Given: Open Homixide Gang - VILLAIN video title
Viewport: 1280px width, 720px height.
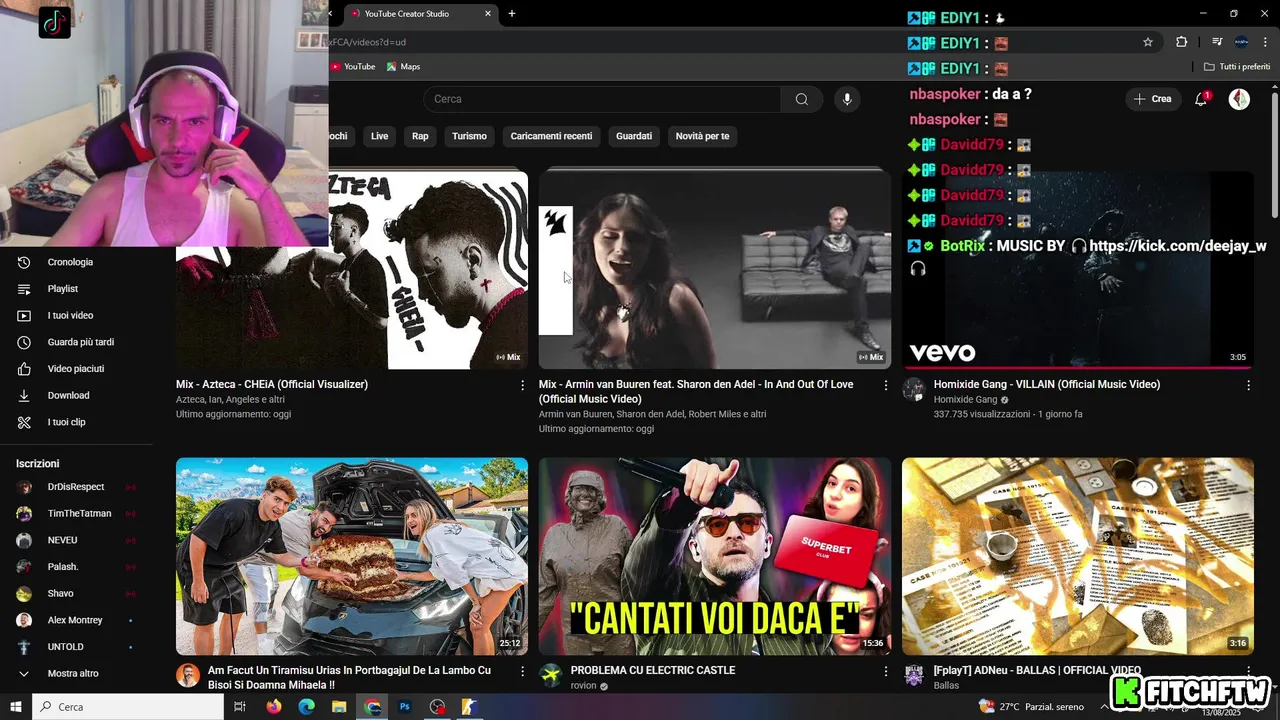Looking at the screenshot, I should pos(1047,385).
